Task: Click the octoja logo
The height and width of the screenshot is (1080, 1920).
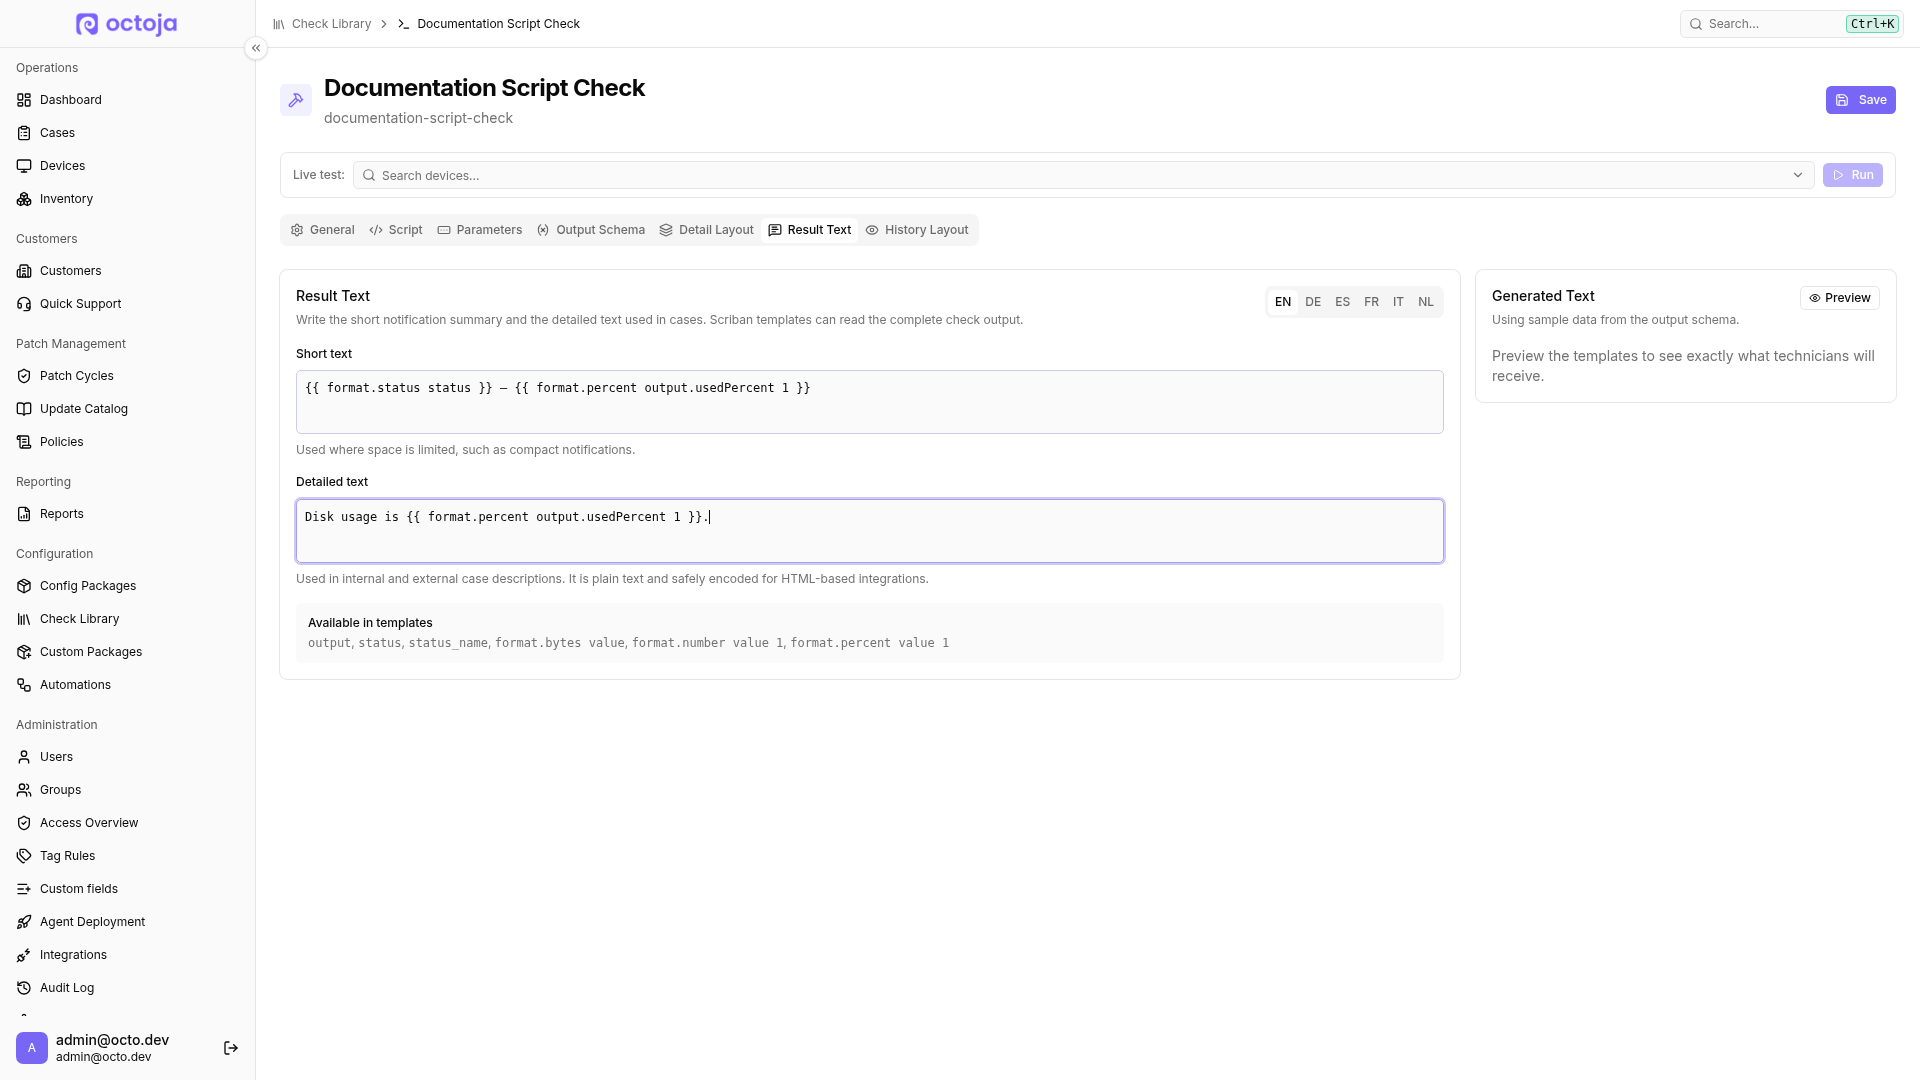Action: (127, 24)
